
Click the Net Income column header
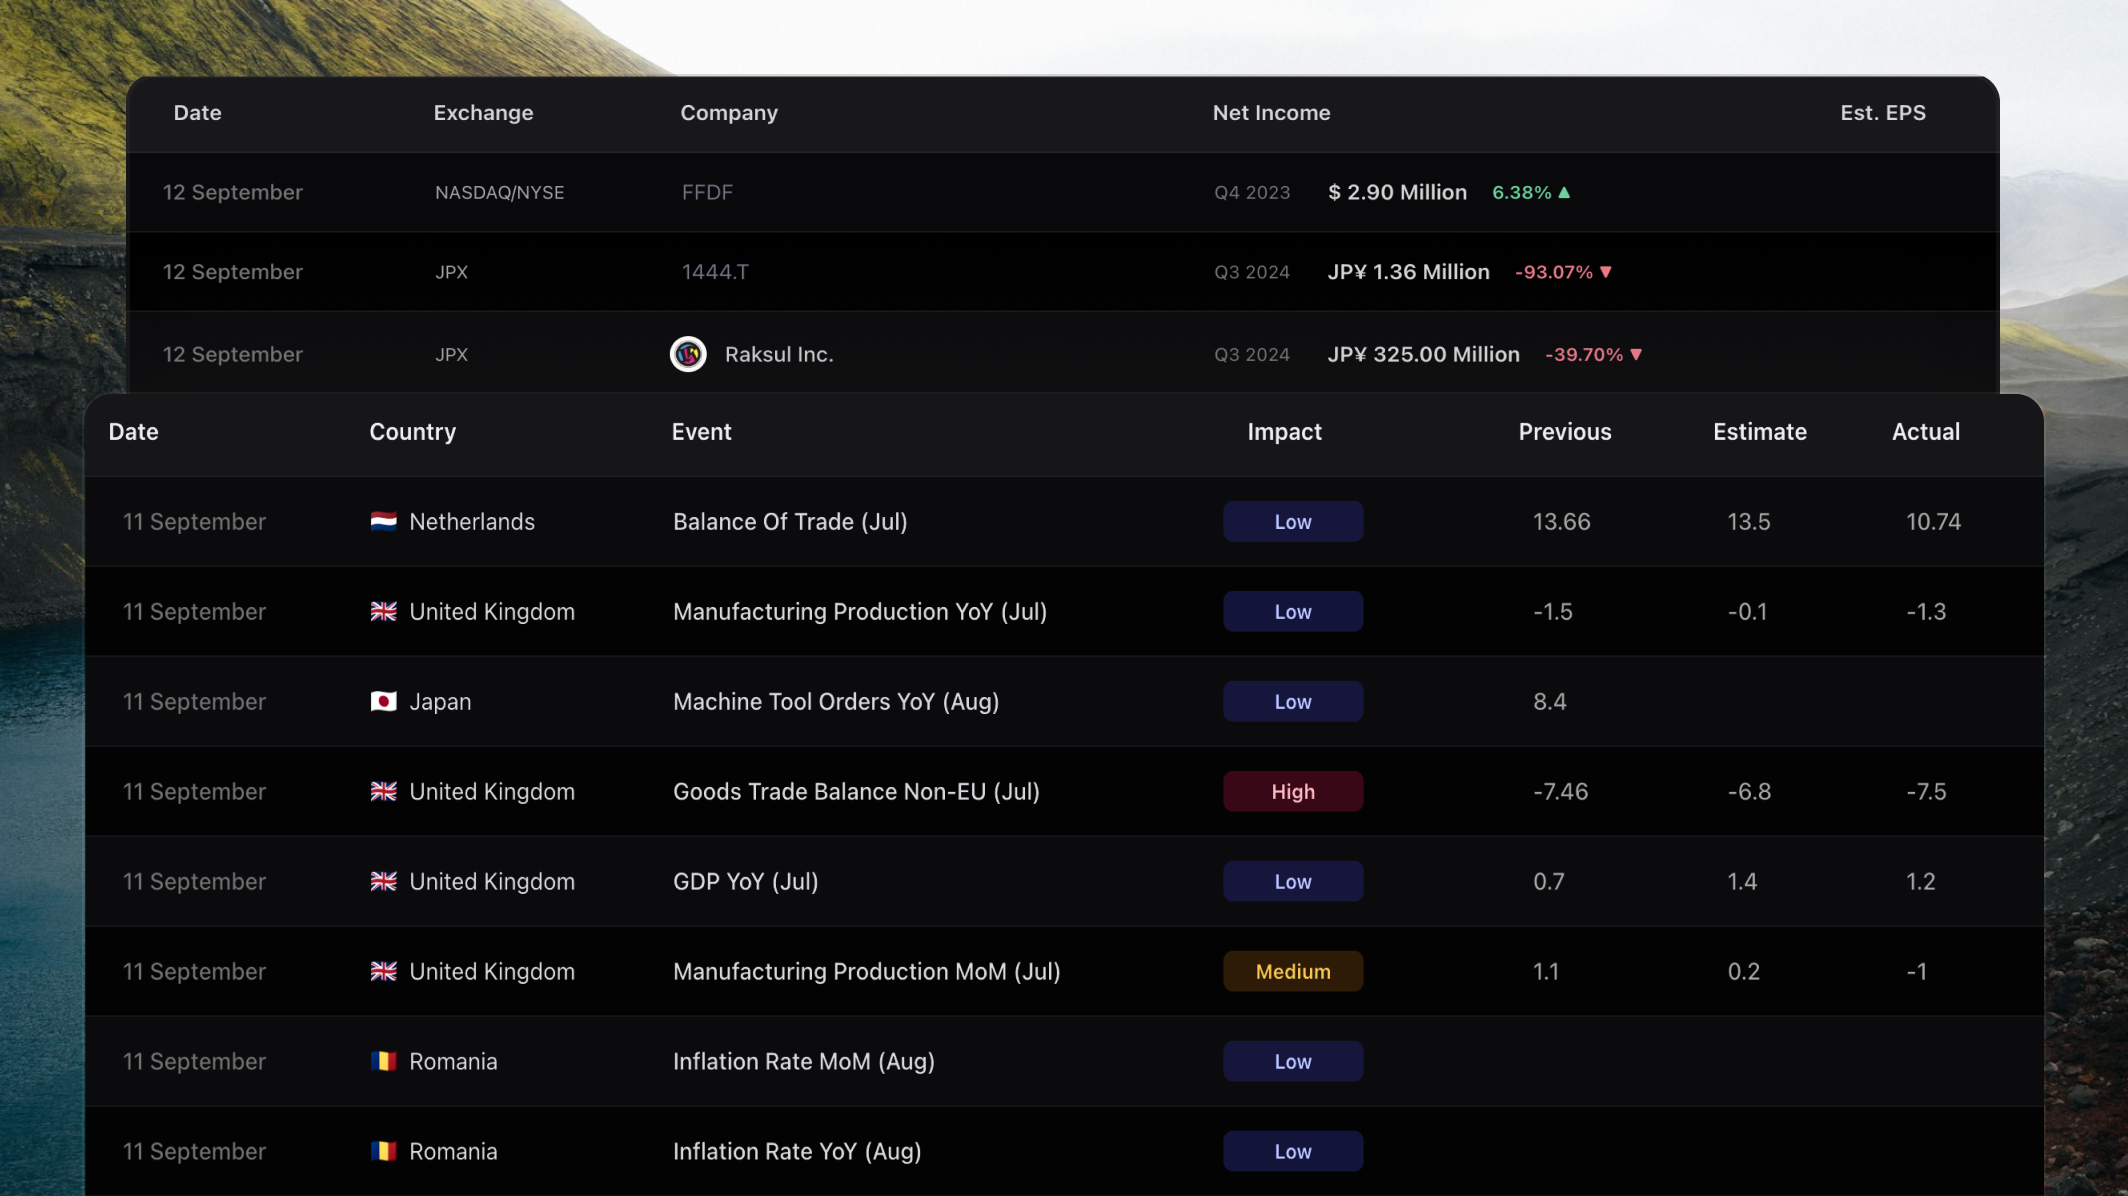click(1271, 113)
